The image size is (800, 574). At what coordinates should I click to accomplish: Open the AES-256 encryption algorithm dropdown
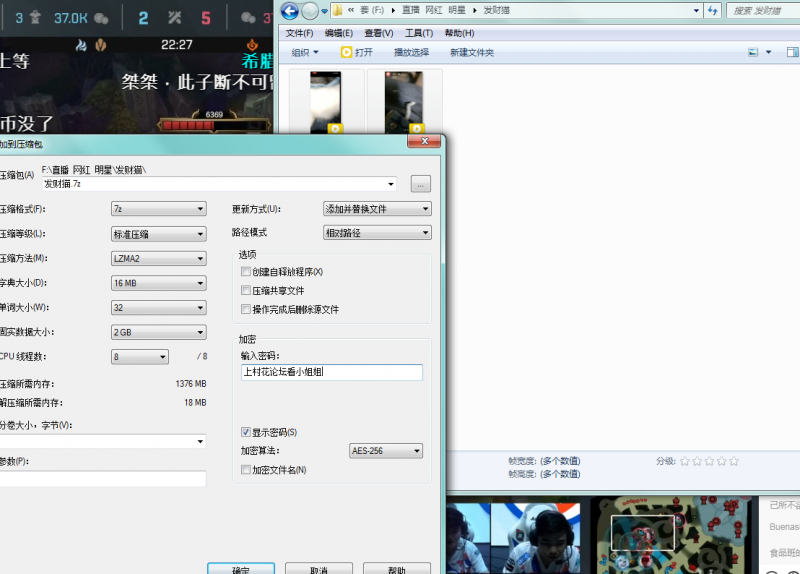[386, 451]
